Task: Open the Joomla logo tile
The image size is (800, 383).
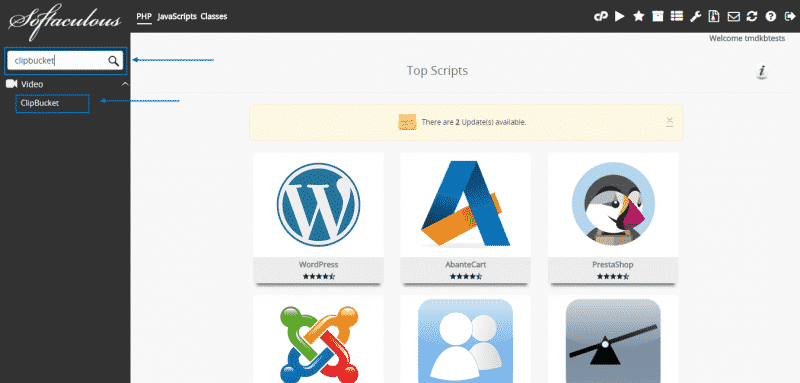Action: (x=318, y=340)
